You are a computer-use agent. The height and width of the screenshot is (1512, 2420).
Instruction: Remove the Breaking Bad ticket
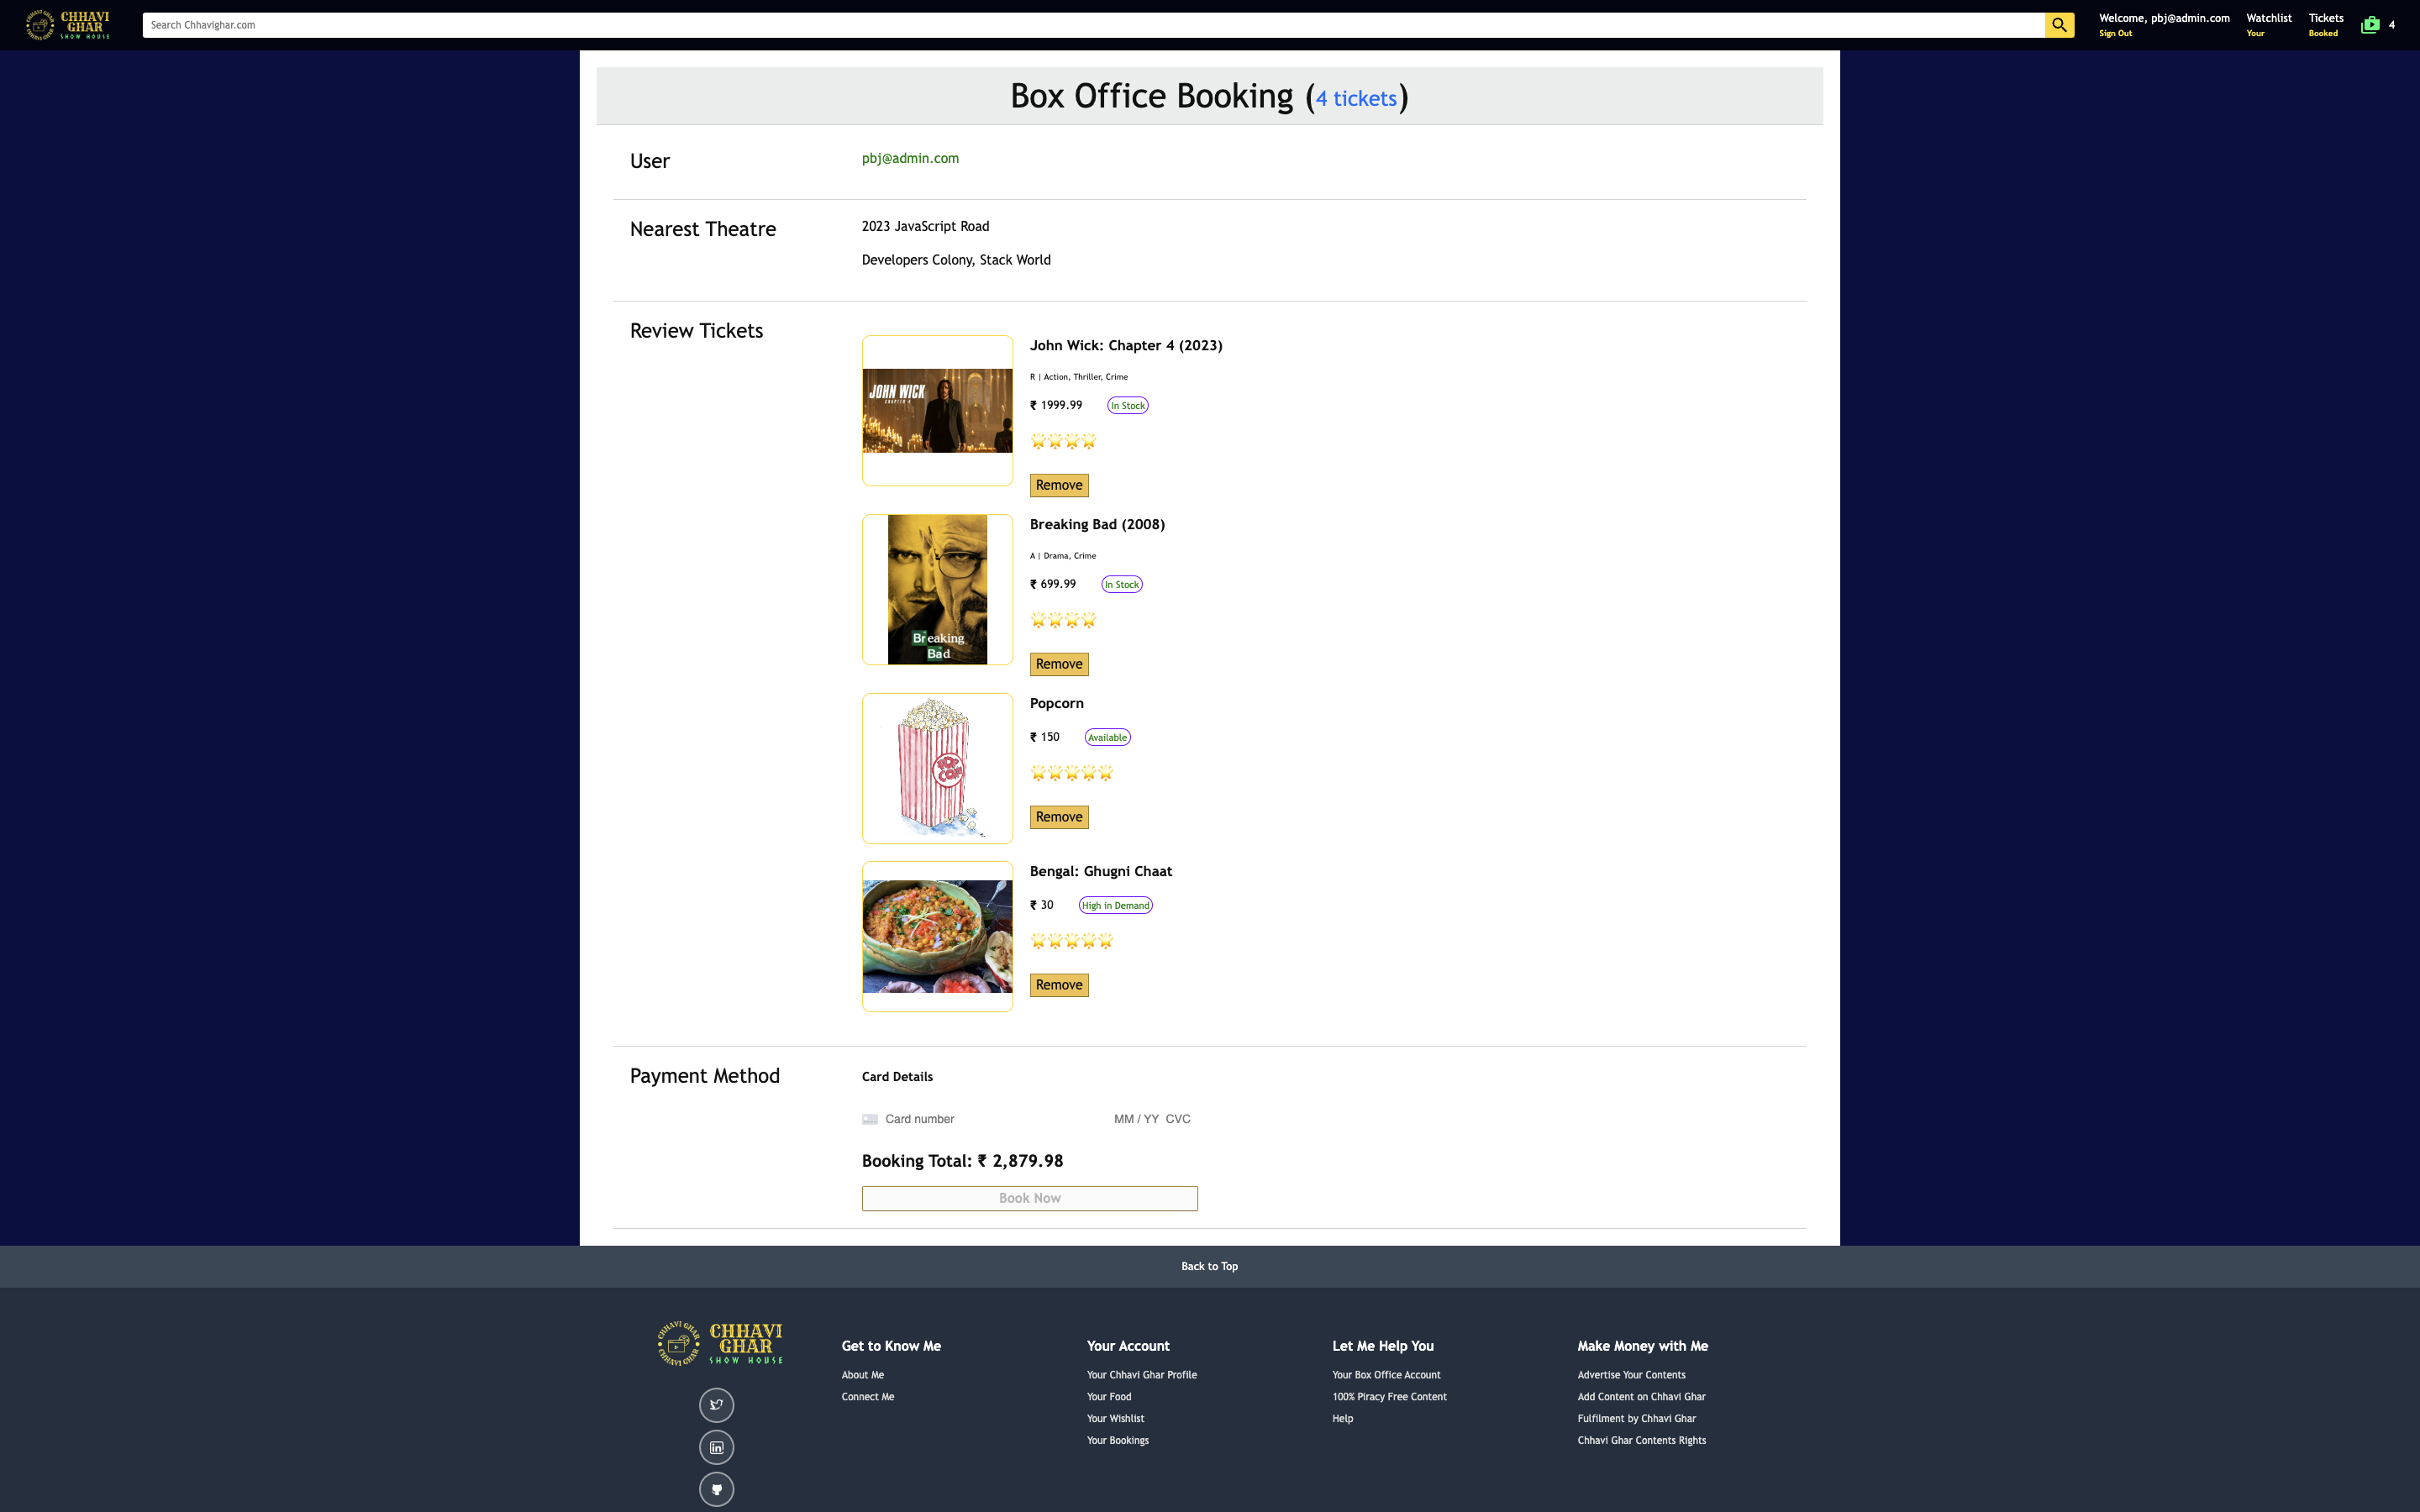click(1058, 664)
